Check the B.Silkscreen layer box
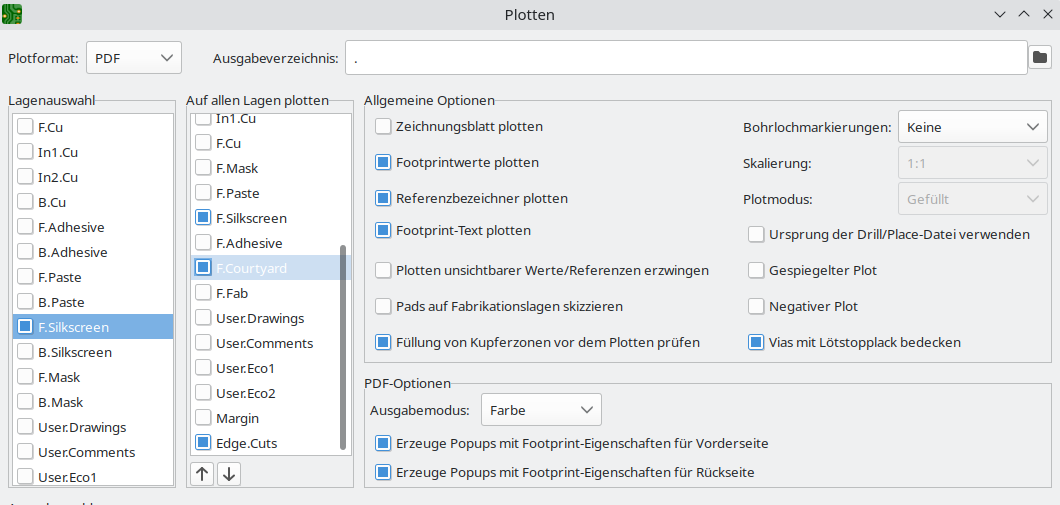This screenshot has height=505, width=1060. (x=25, y=352)
